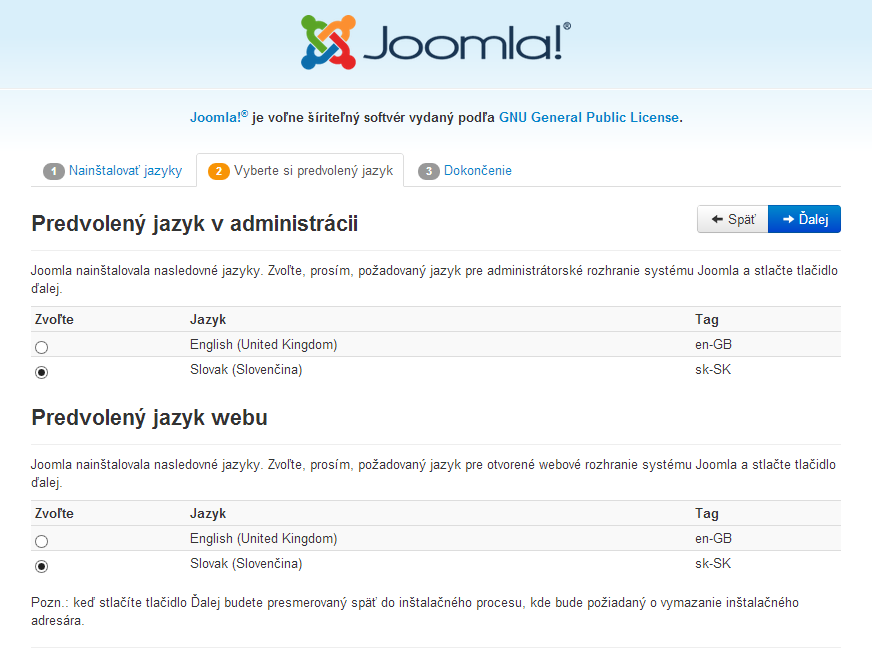Viewport: 872px width, 656px height.
Task: Open the Joomla! link in license notice
Action: tap(219, 117)
